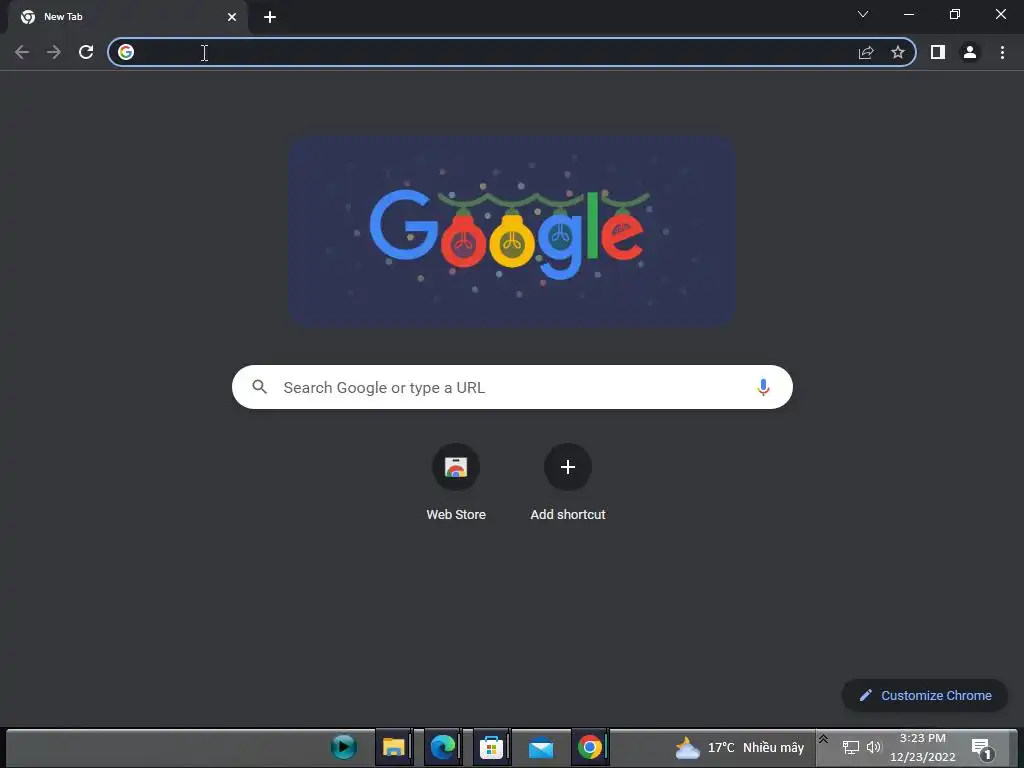
Task: Open the Chrome three-dot menu
Action: (x=1002, y=52)
